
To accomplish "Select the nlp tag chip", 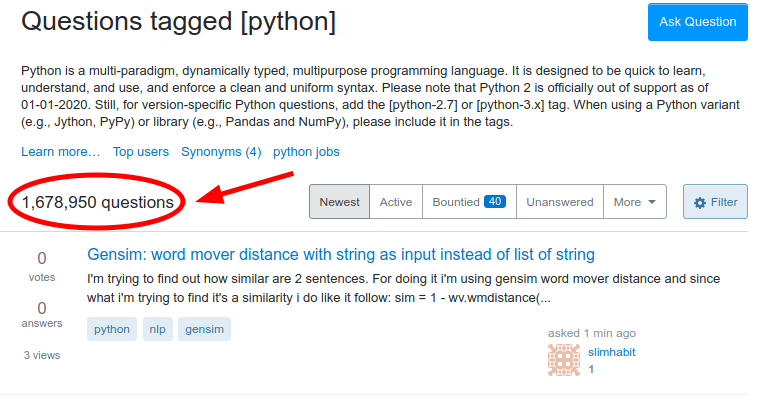I will [x=158, y=329].
